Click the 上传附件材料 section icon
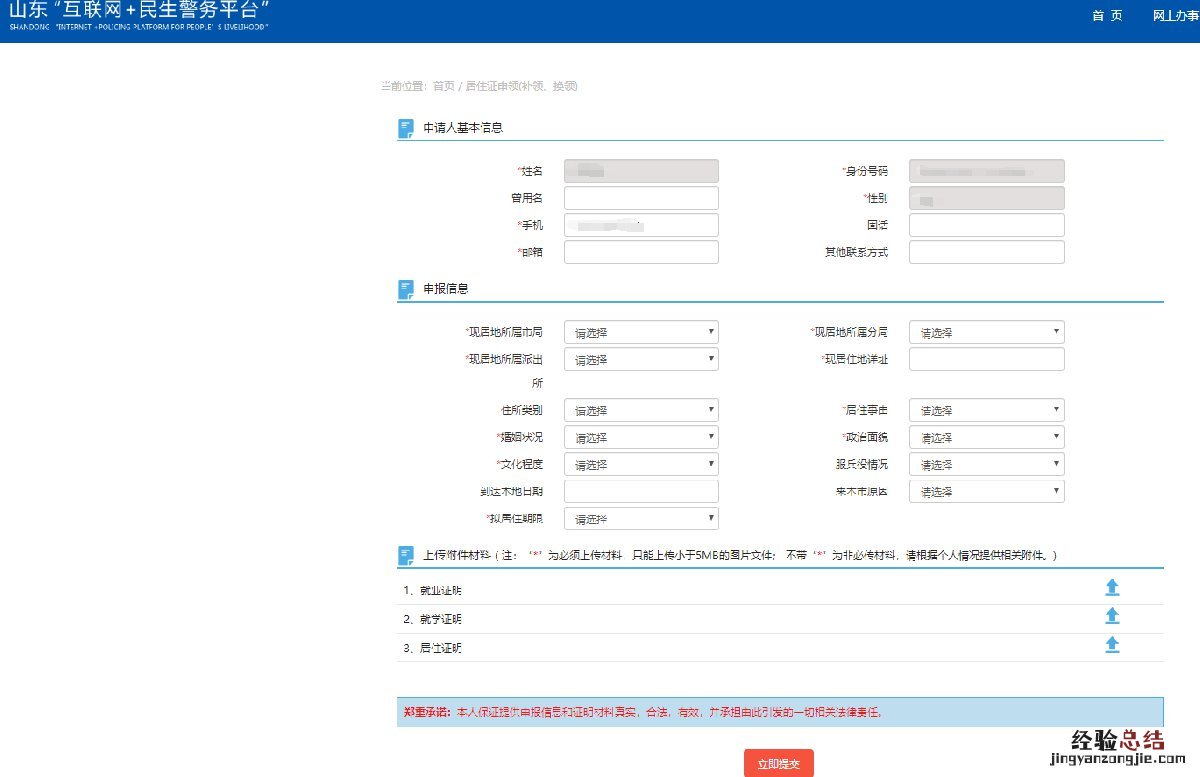The image size is (1200, 777). (x=406, y=555)
